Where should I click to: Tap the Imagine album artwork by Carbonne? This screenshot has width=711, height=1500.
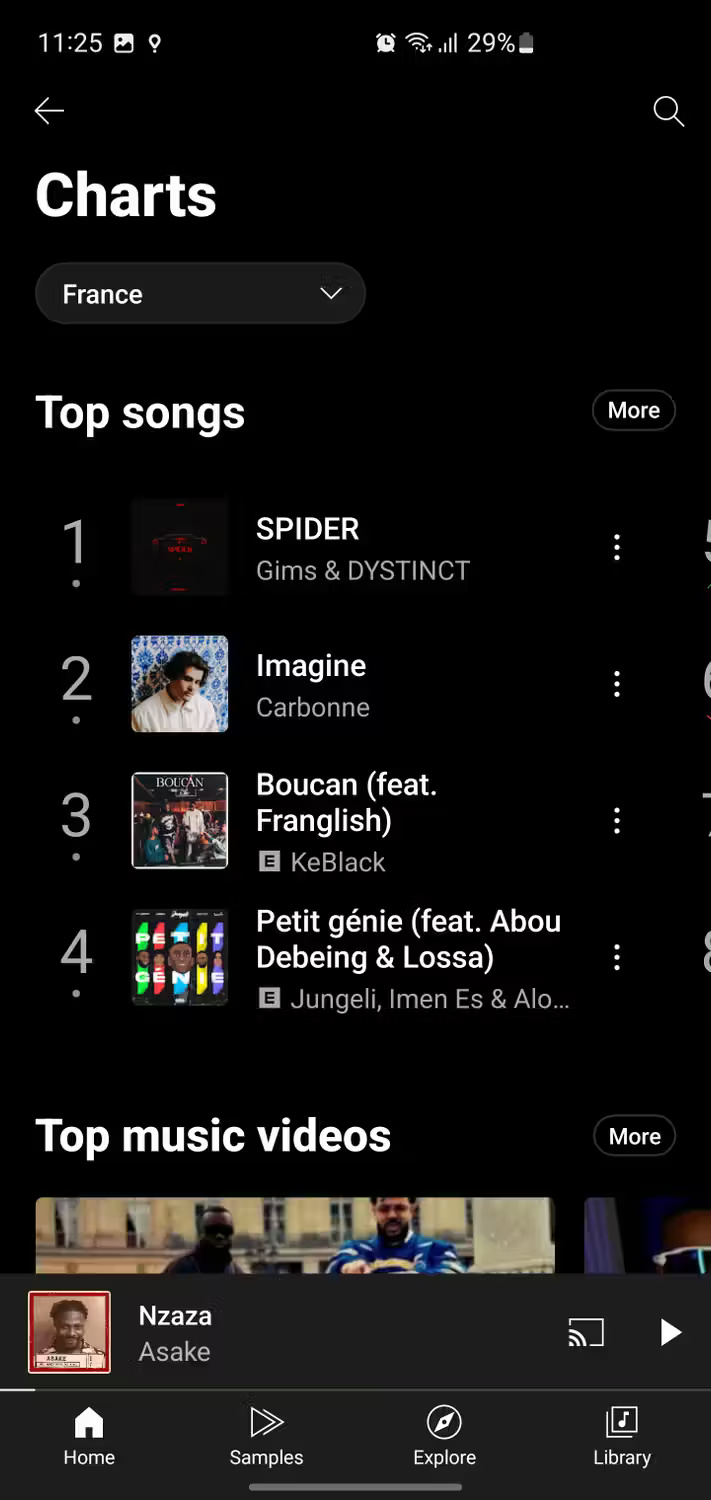[179, 684]
